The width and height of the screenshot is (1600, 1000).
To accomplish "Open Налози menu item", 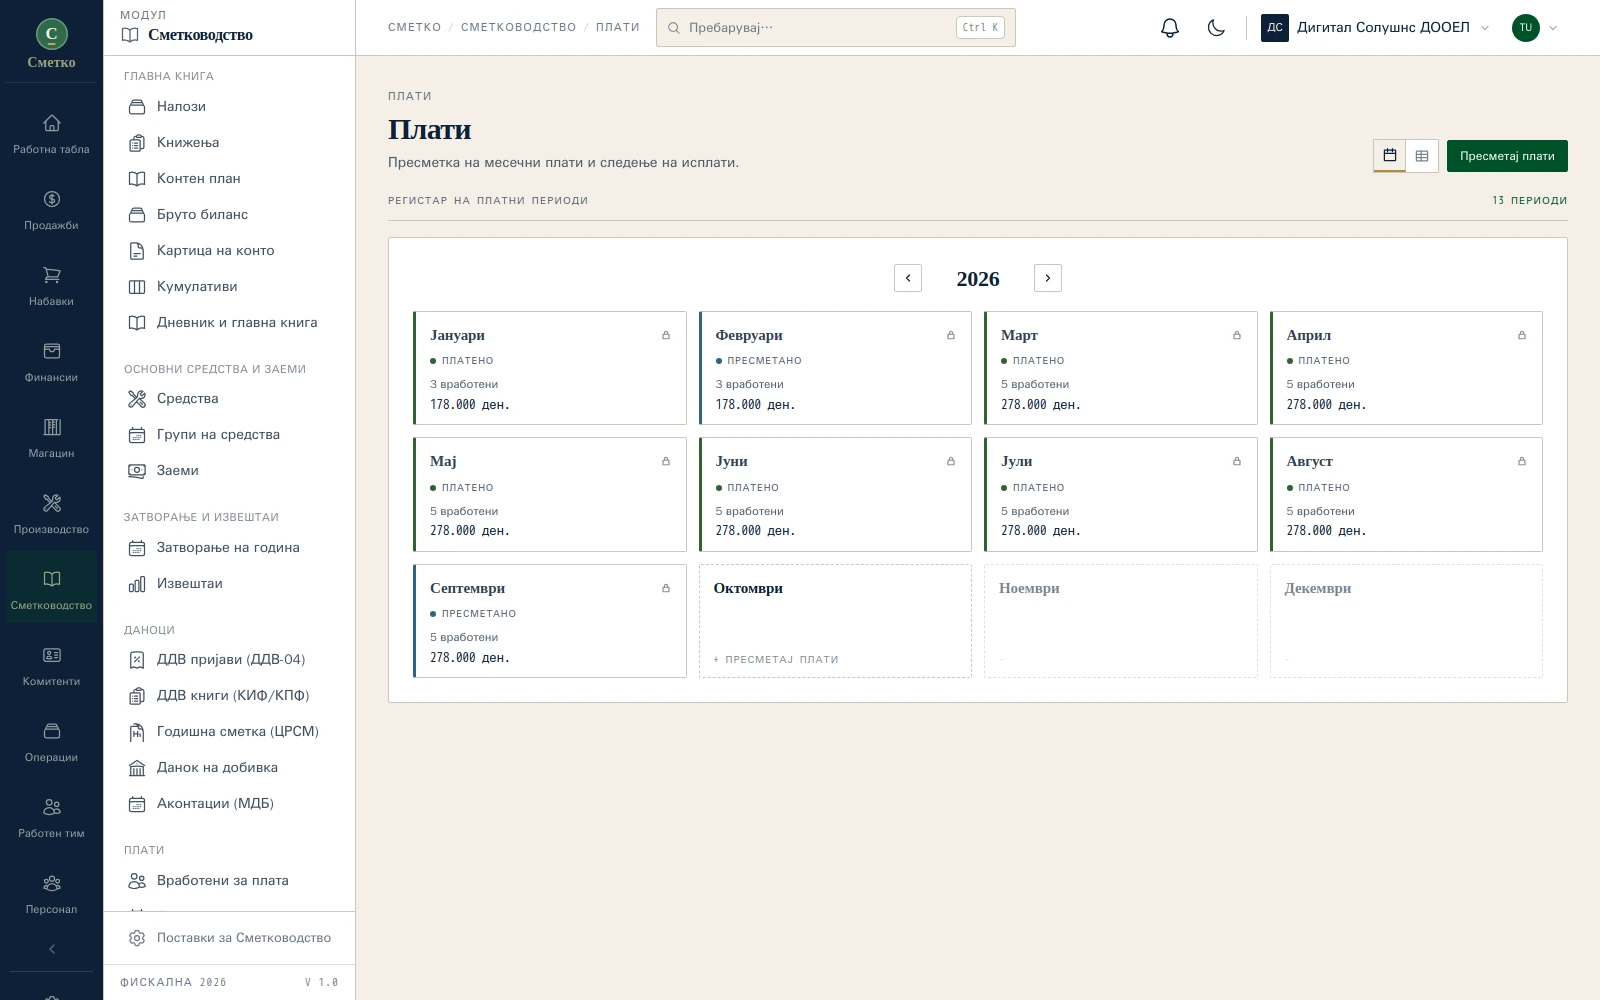I will [229, 106].
